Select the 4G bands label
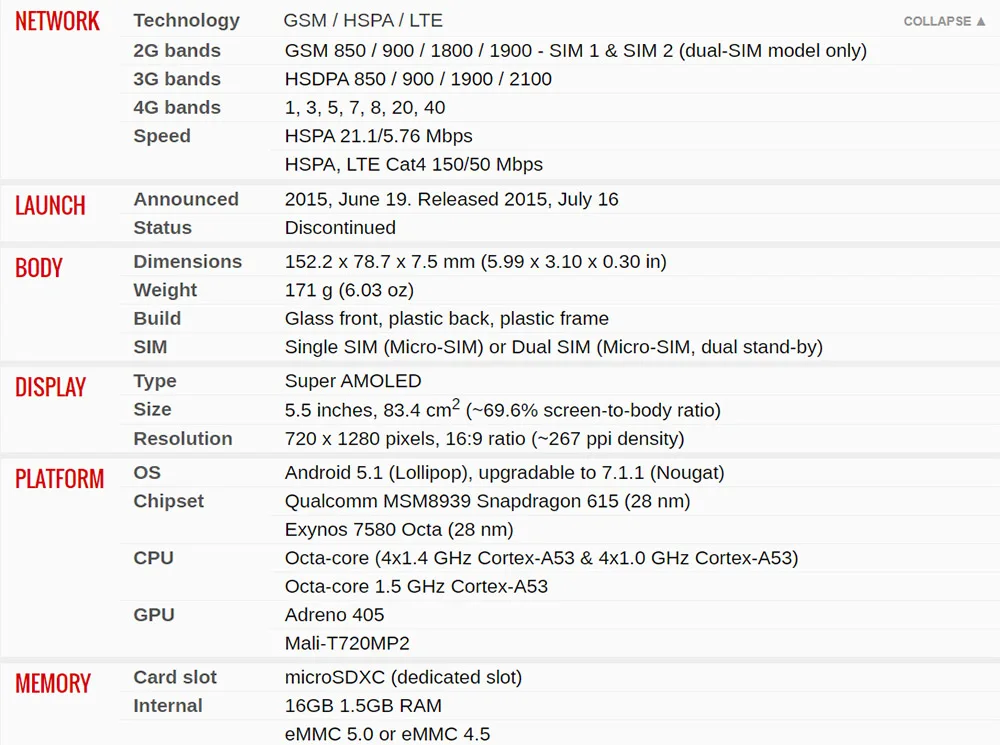1000x745 pixels. click(177, 107)
